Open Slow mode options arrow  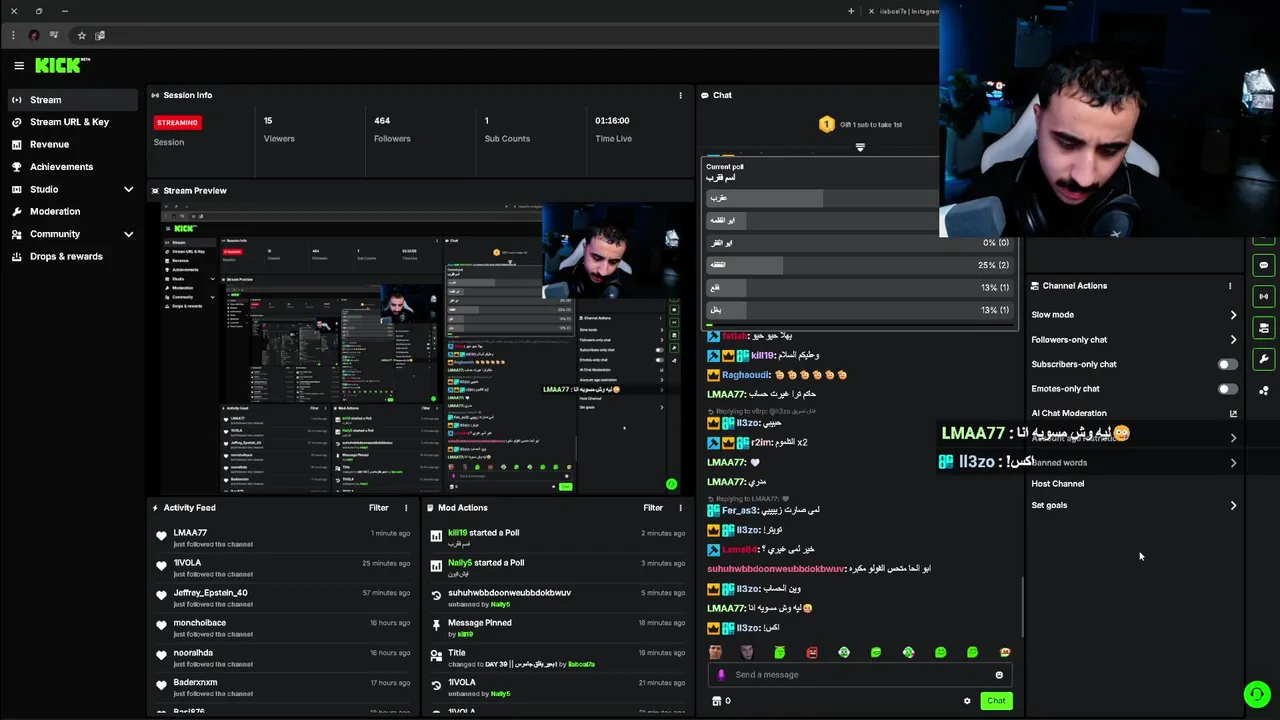pos(1233,315)
